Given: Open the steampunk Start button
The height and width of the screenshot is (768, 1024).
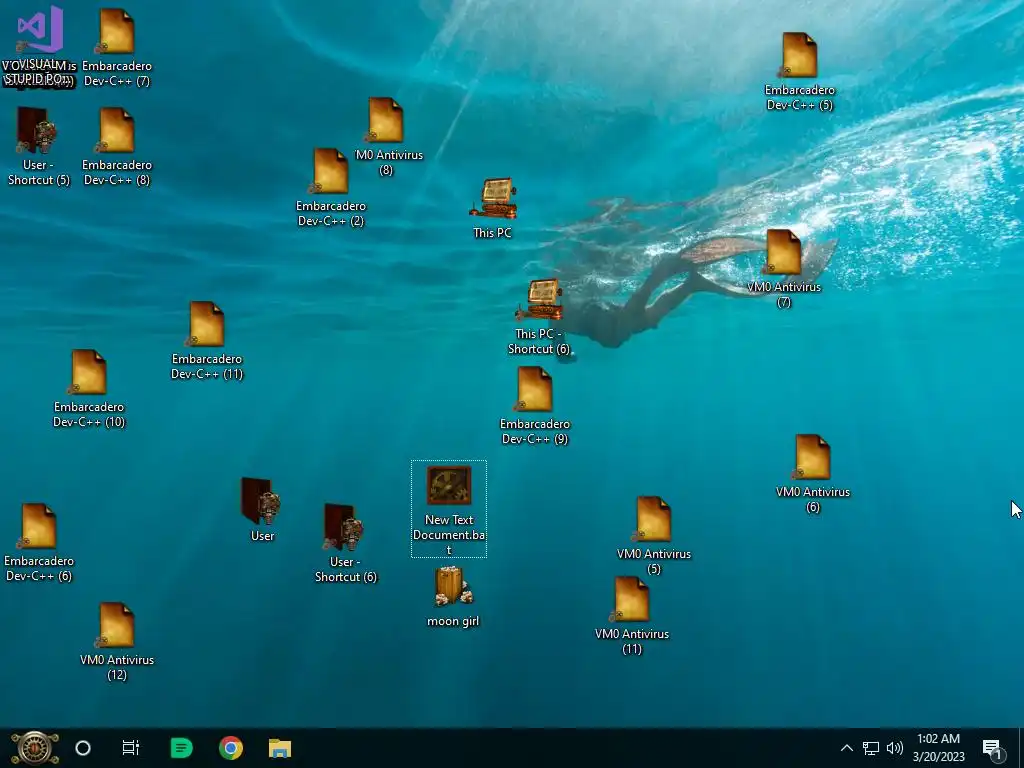Looking at the screenshot, I should 34,748.
